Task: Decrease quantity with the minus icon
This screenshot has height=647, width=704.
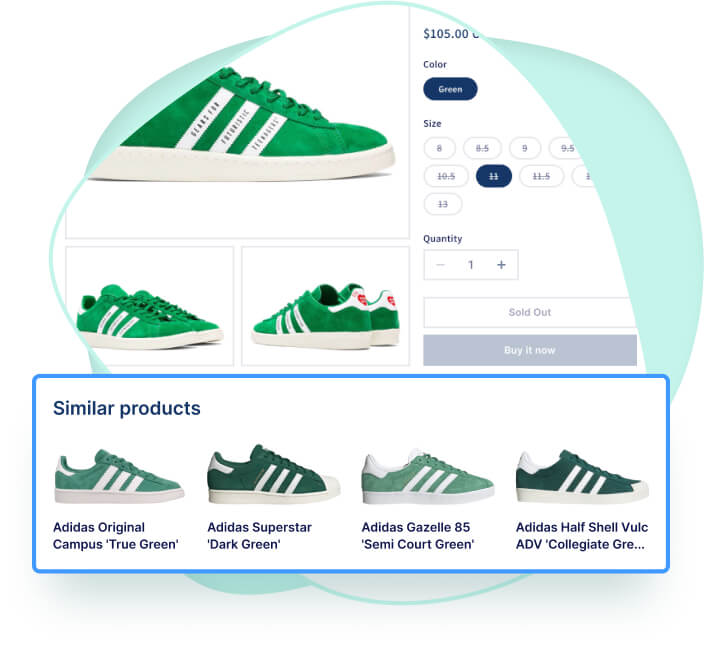Action: pos(440,265)
